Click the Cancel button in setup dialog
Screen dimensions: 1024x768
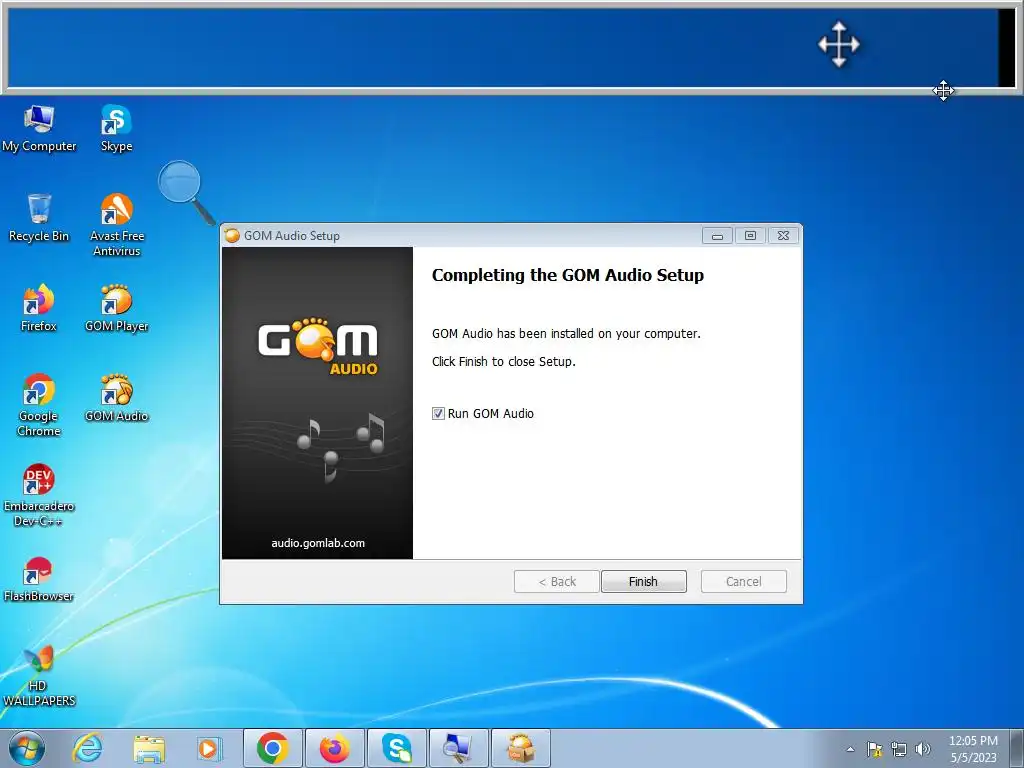[x=743, y=581]
